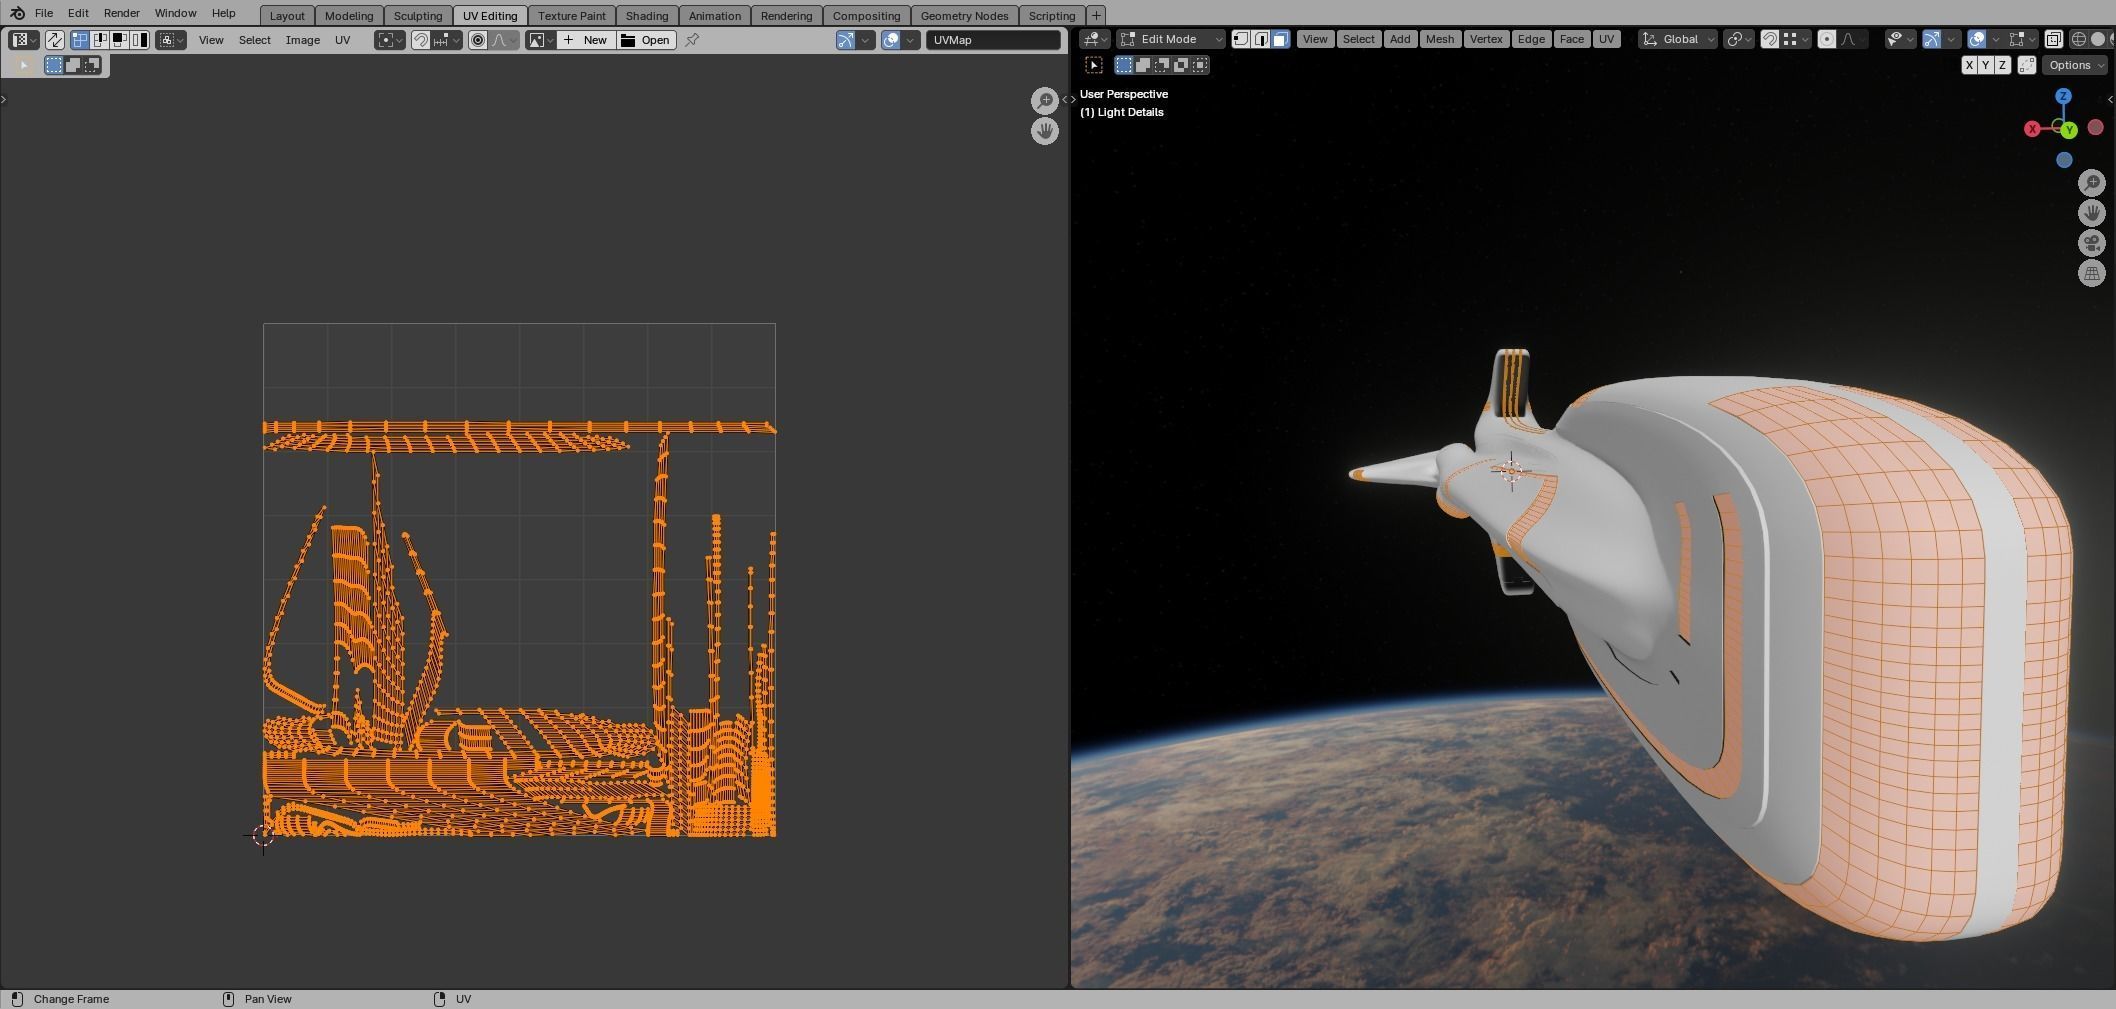Screen dimensions: 2116x1009
Task: Select UV island selection mode
Action: (140, 40)
